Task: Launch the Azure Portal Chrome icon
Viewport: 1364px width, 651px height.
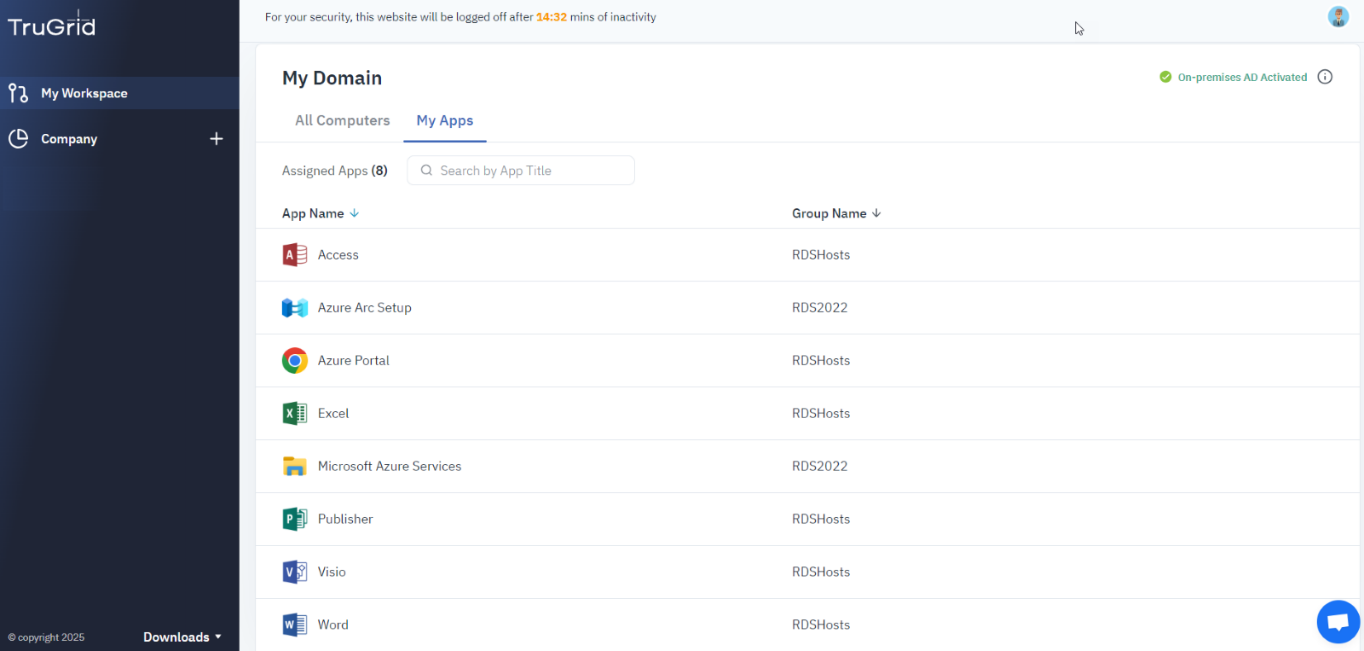Action: [x=294, y=361]
